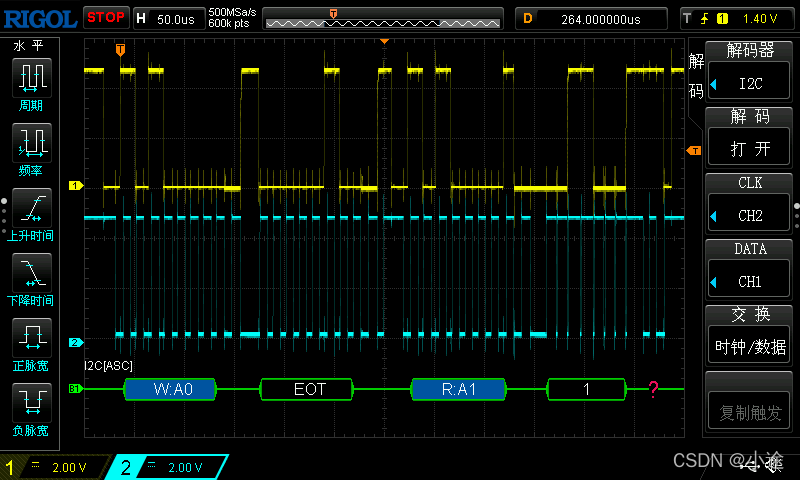Select the negative pulse width (负脉宽) icon
Image resolution: width=800 pixels, height=480 pixels.
(x=32, y=402)
